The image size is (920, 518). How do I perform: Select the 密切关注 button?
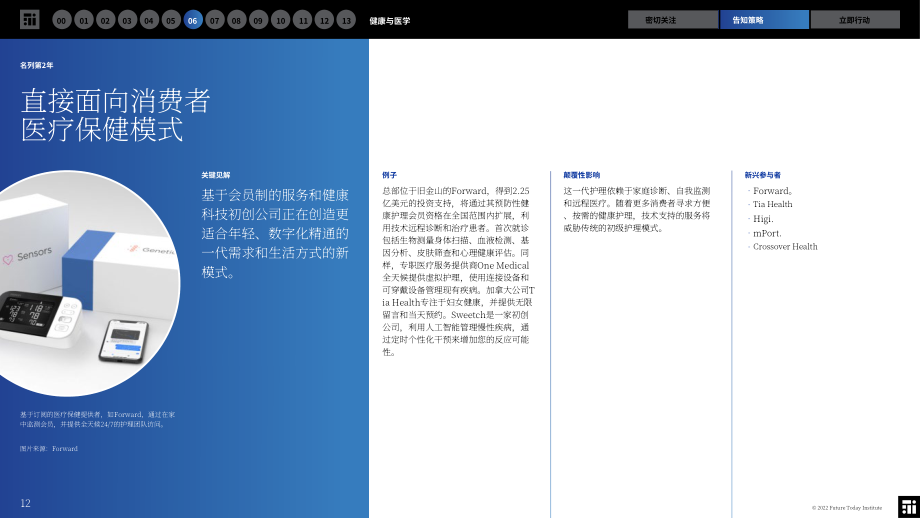[x=672, y=19]
